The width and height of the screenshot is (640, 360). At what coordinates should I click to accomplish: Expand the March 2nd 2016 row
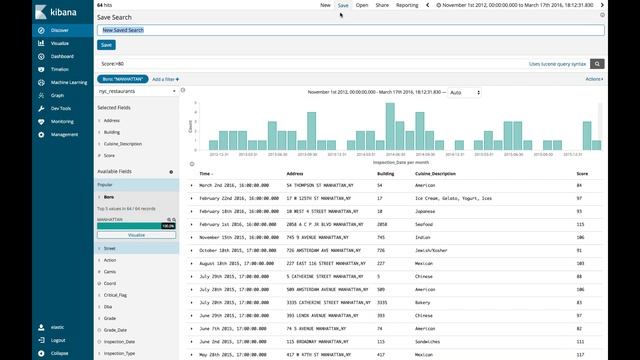[191, 185]
